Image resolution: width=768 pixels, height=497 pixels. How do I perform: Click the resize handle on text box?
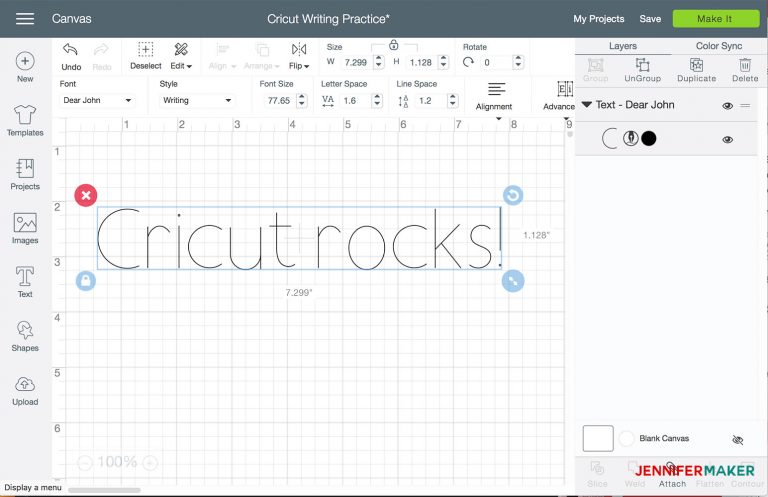[x=513, y=281]
